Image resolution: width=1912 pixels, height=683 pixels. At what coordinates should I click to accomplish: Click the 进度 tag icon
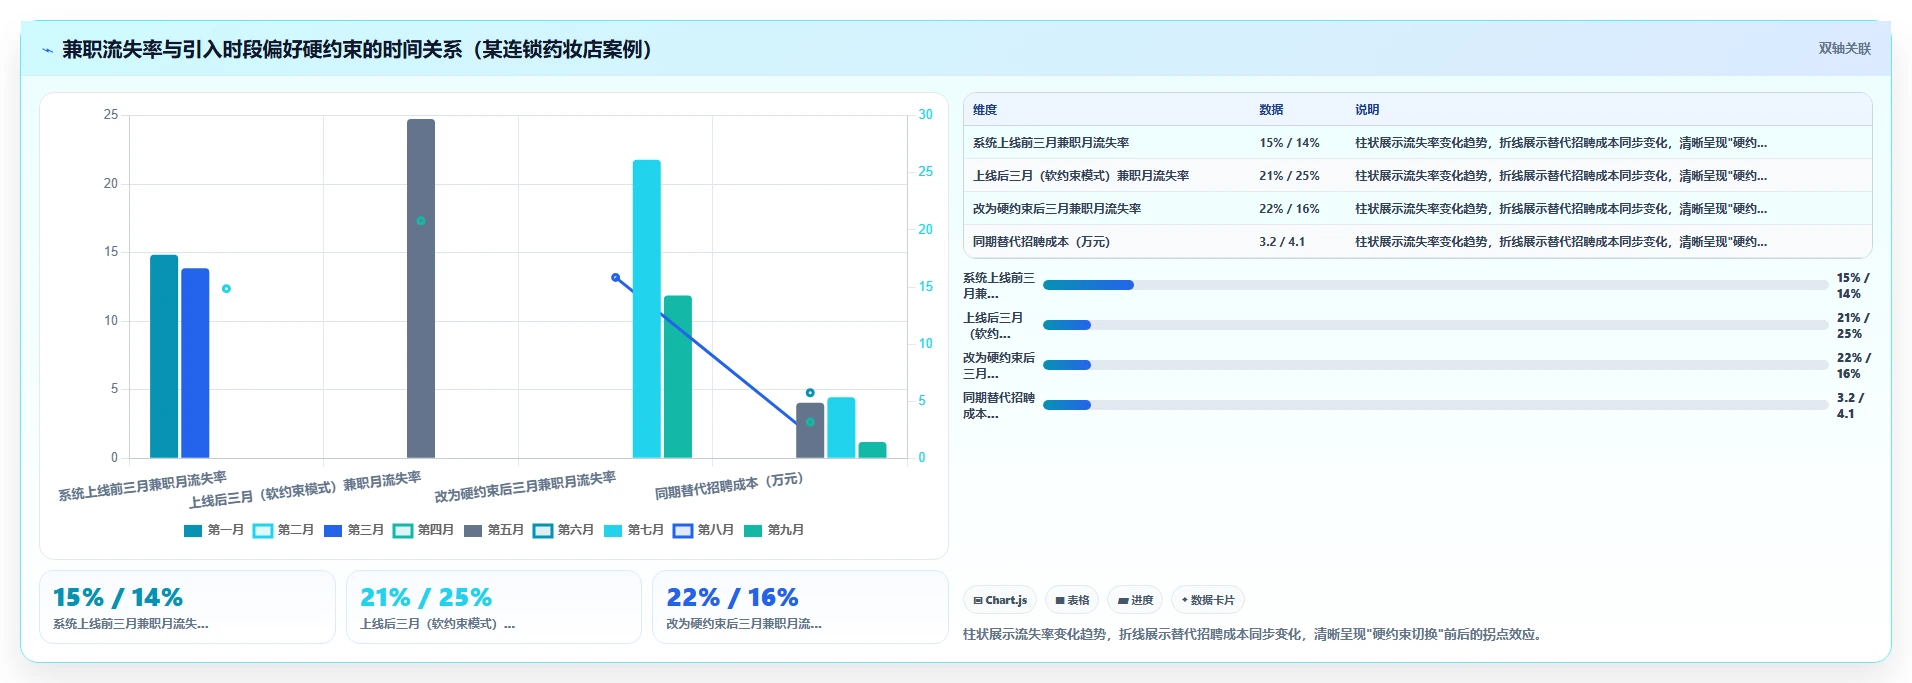(1123, 600)
